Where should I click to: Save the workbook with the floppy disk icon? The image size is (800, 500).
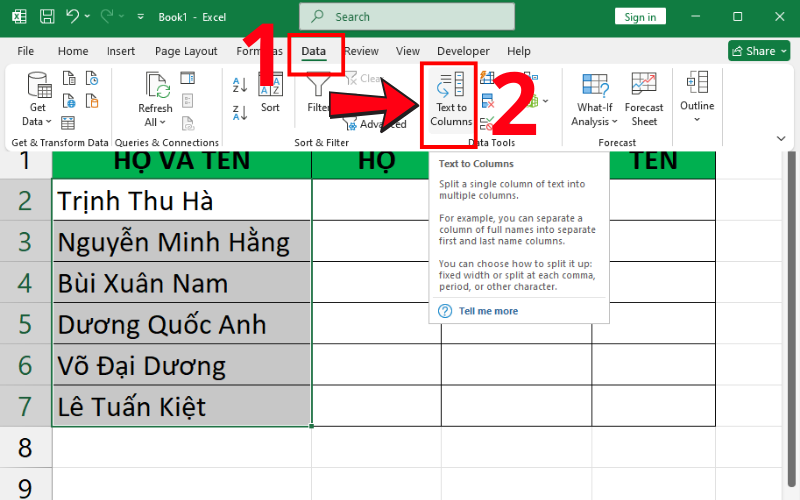(x=47, y=17)
